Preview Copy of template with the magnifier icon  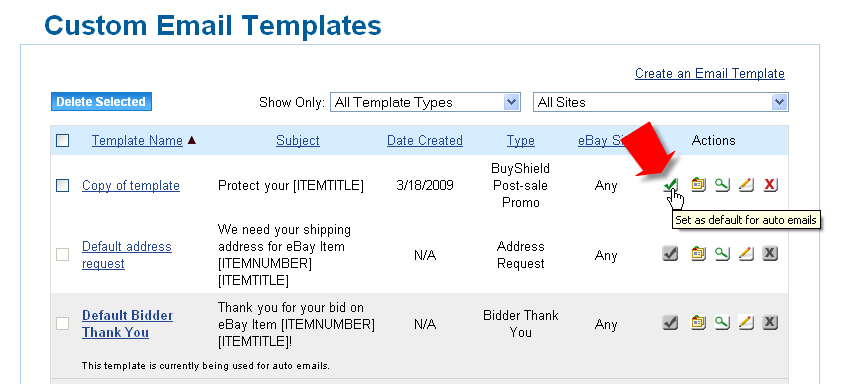tap(722, 184)
